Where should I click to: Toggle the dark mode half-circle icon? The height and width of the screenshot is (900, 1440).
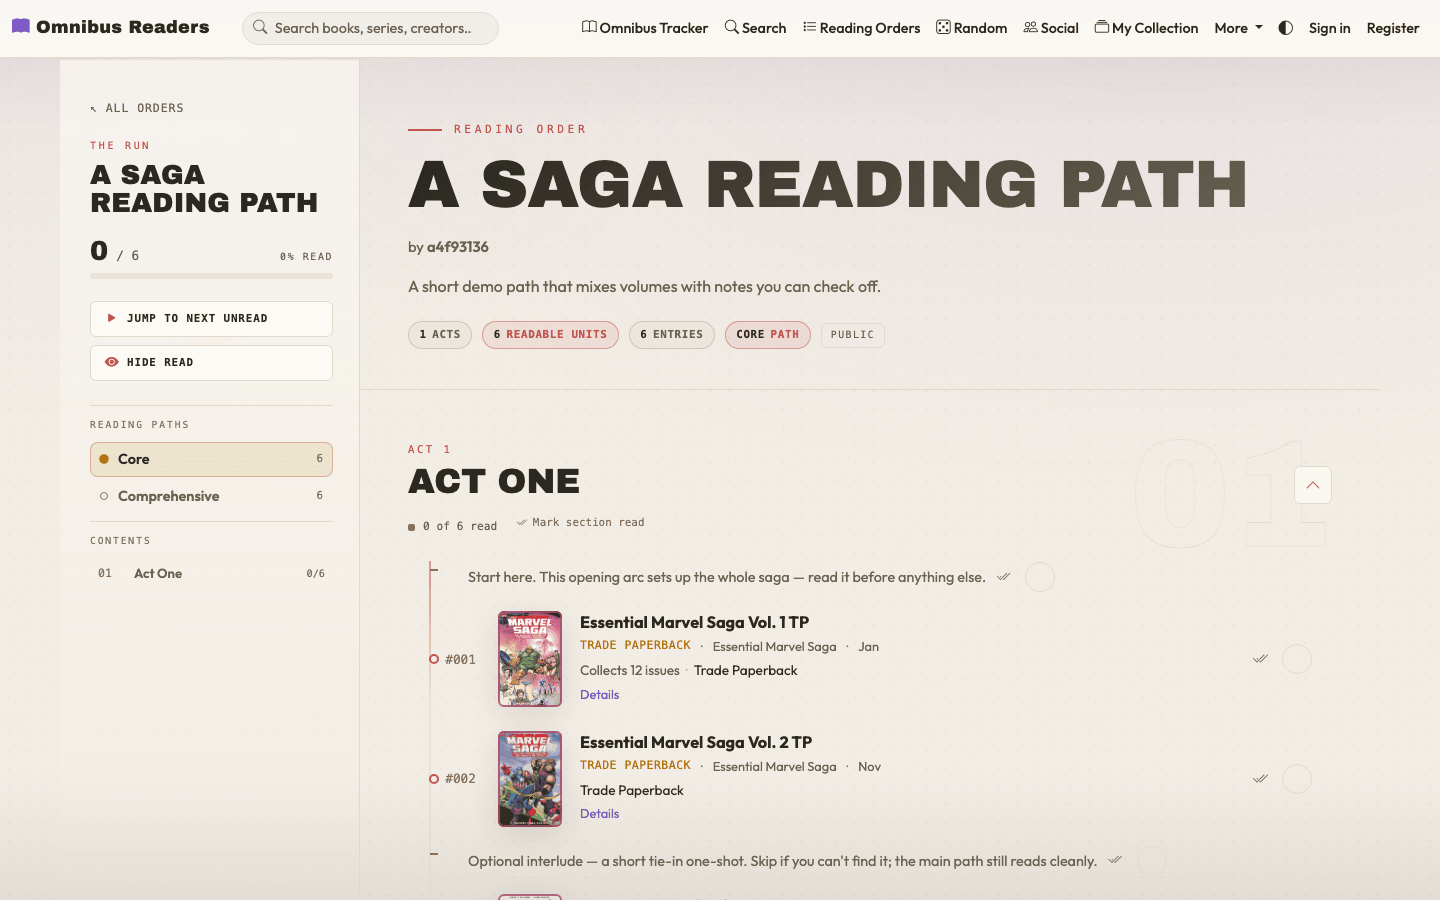click(x=1286, y=28)
